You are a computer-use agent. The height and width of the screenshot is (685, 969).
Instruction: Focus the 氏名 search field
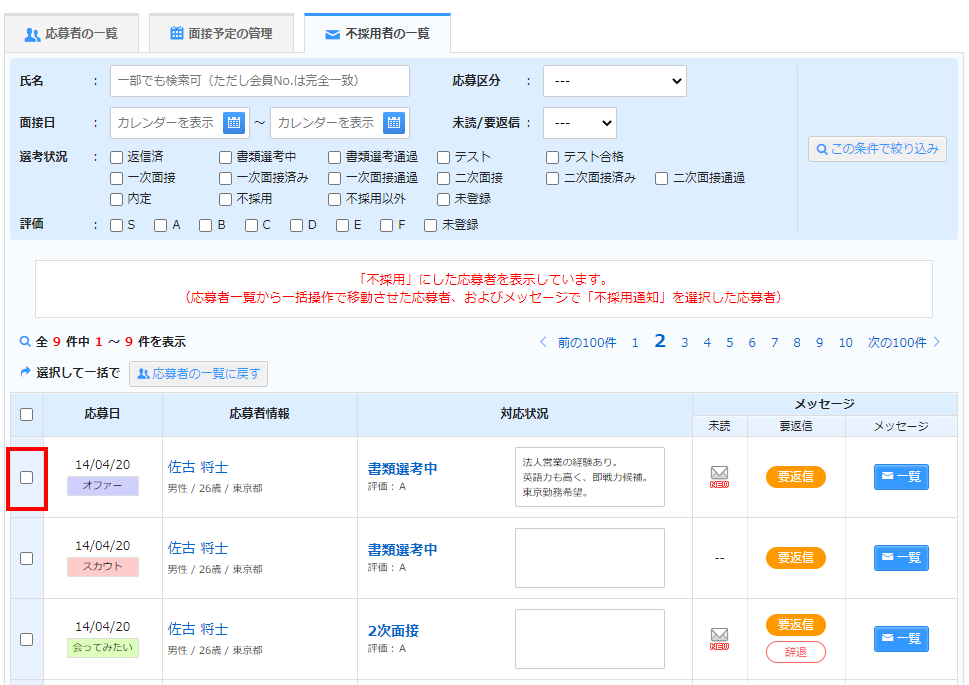(260, 81)
